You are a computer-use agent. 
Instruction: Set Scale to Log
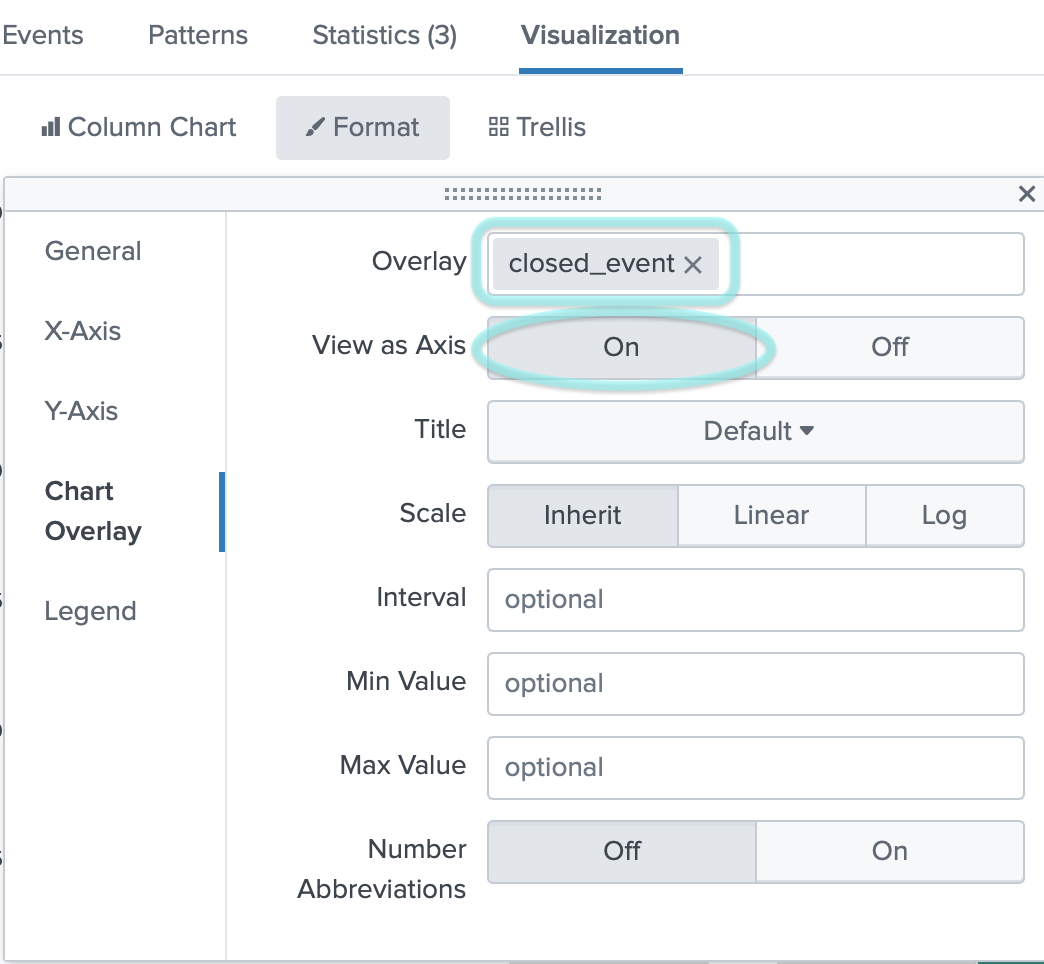(944, 515)
